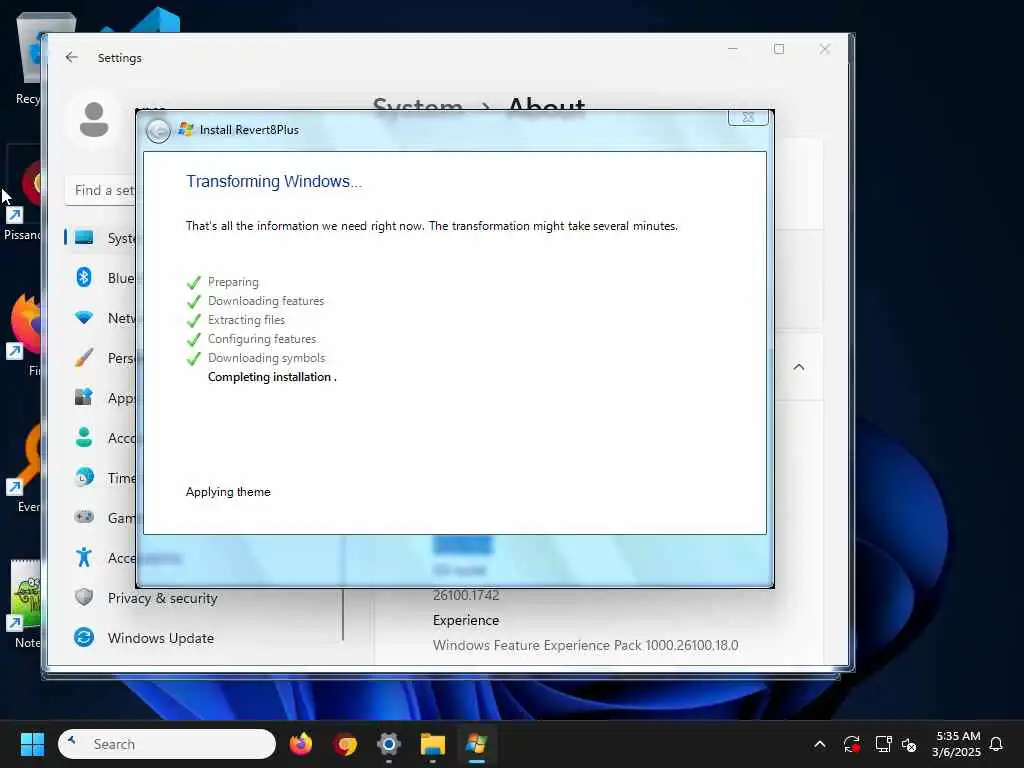
Task: Open System category icon in Settings sidebar
Action: click(x=84, y=238)
